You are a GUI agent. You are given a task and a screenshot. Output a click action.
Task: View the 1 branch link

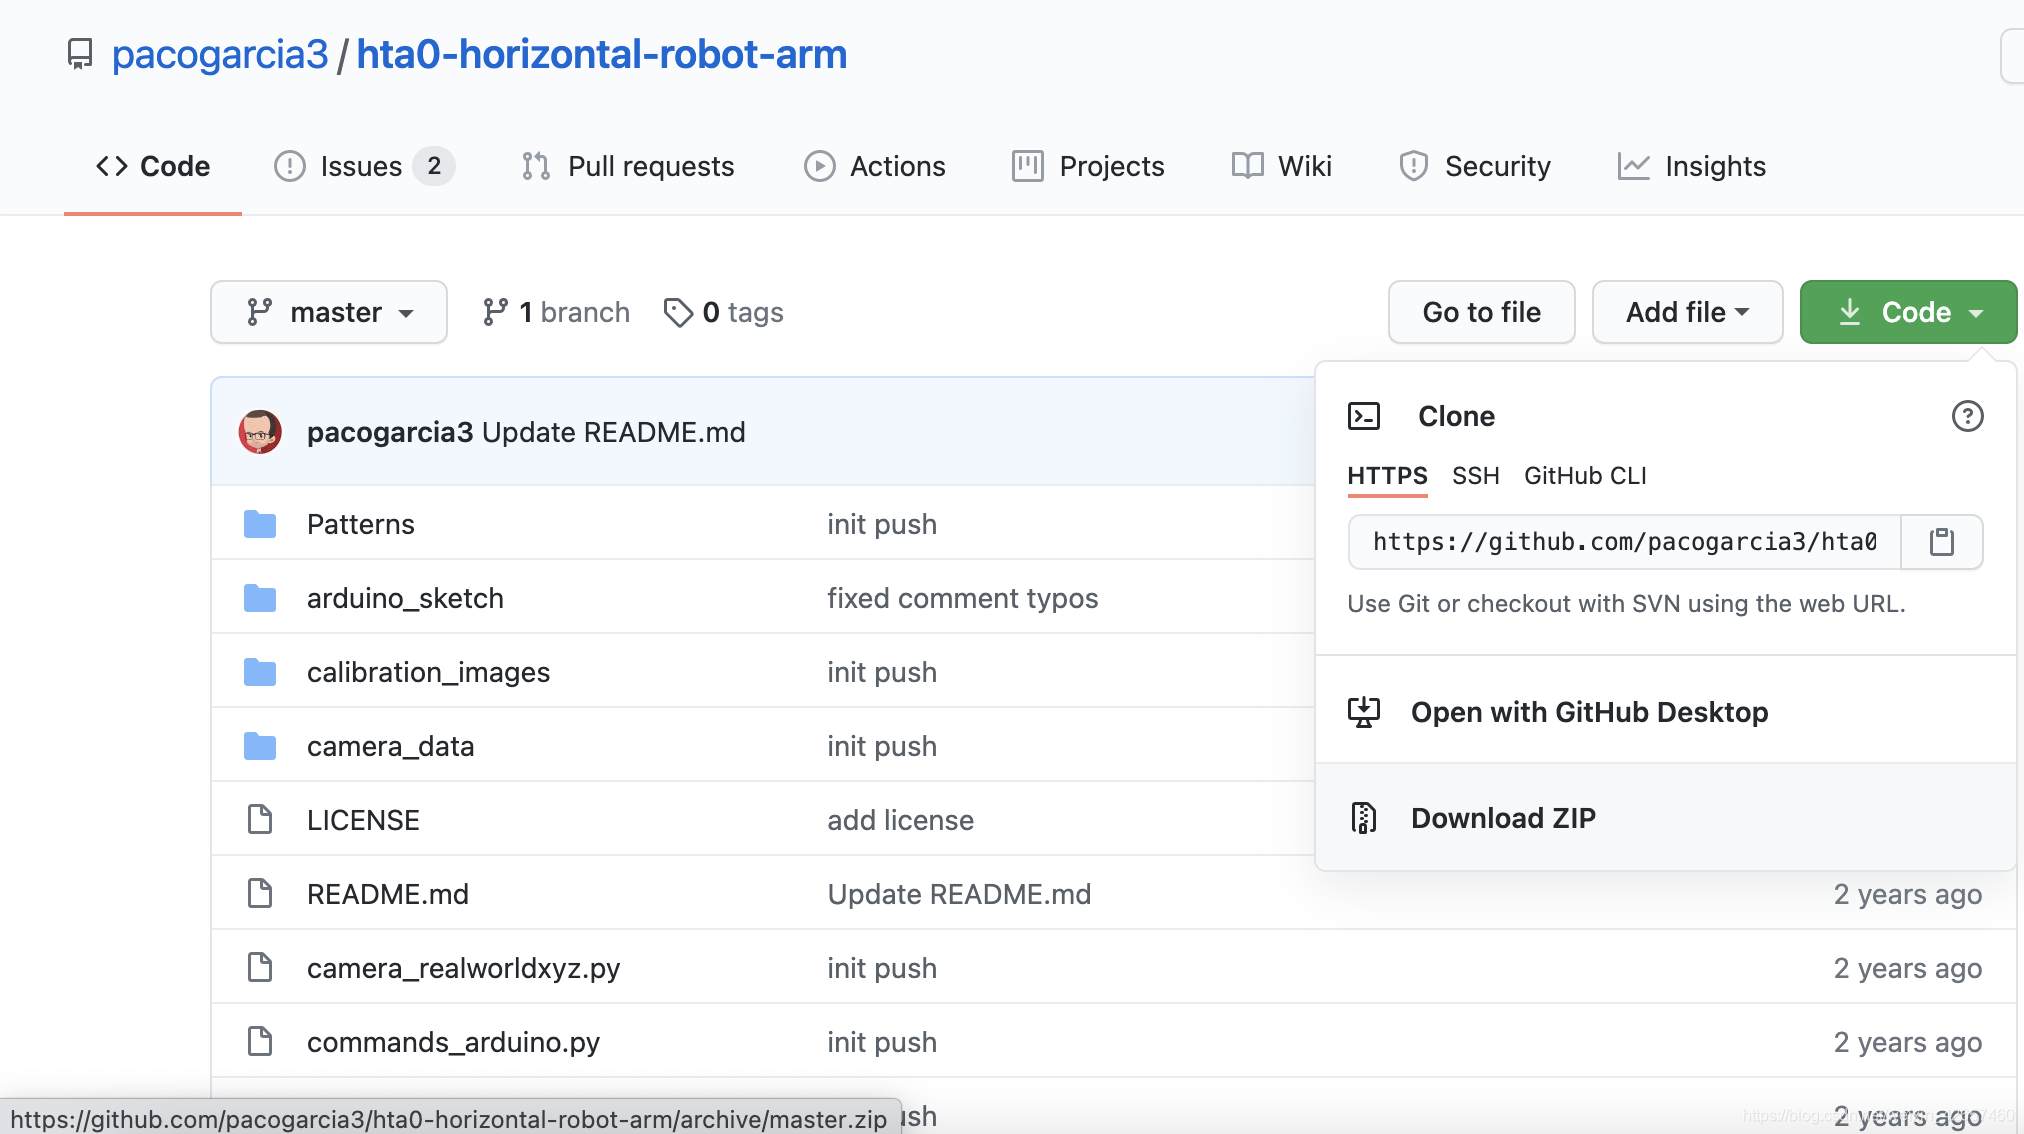pos(556,312)
